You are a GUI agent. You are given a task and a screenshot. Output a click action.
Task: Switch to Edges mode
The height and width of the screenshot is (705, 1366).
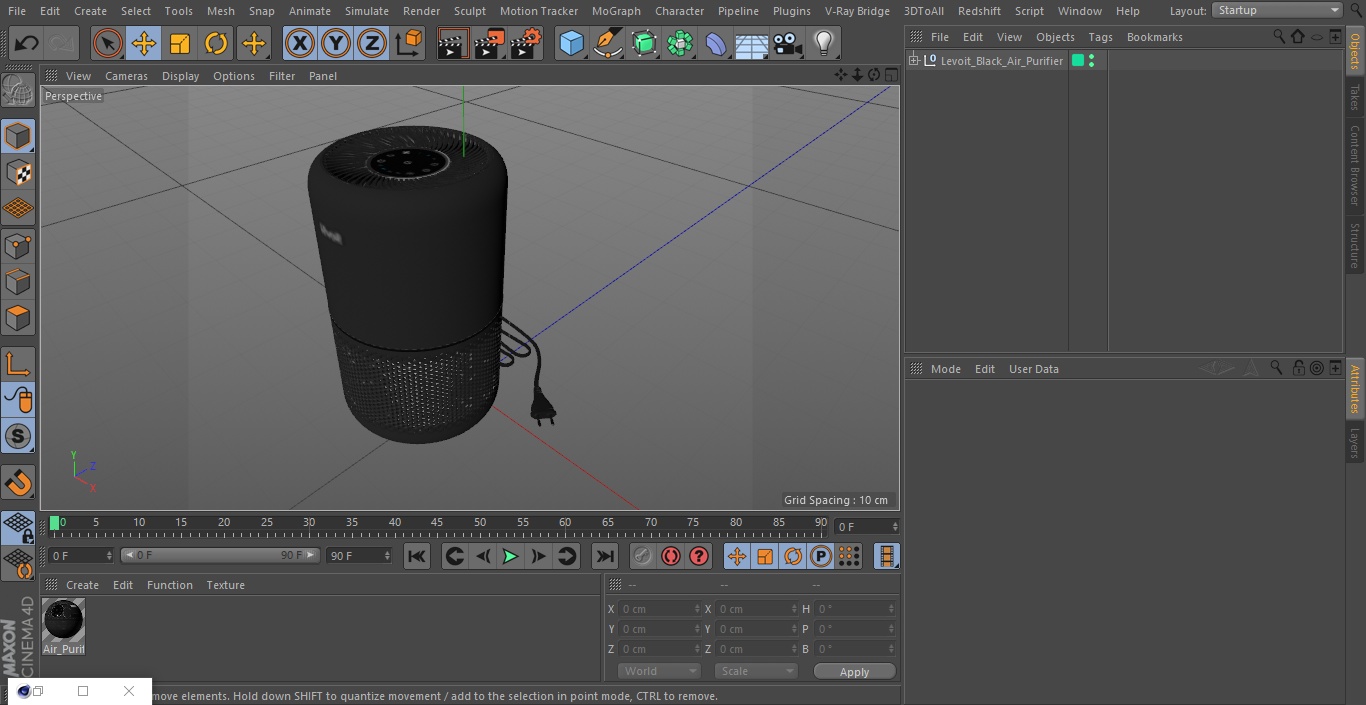click(x=18, y=282)
